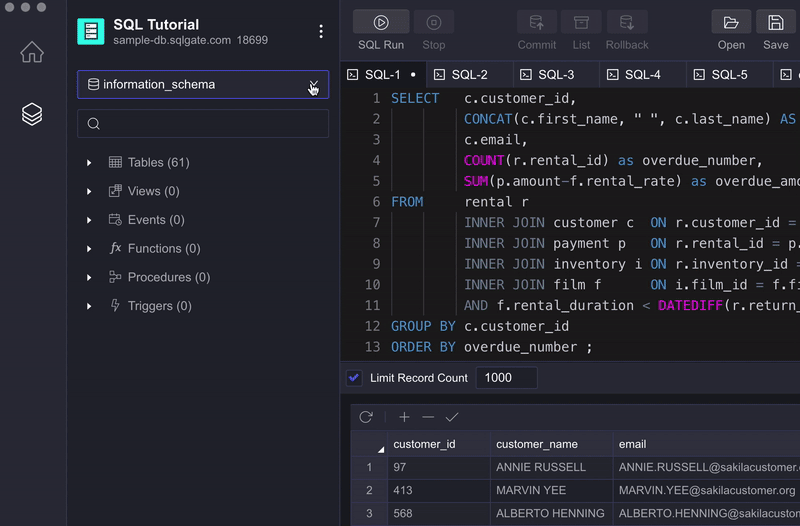The image size is (800, 526).
Task: Switch to the SQL-4 tab
Action: (643, 74)
